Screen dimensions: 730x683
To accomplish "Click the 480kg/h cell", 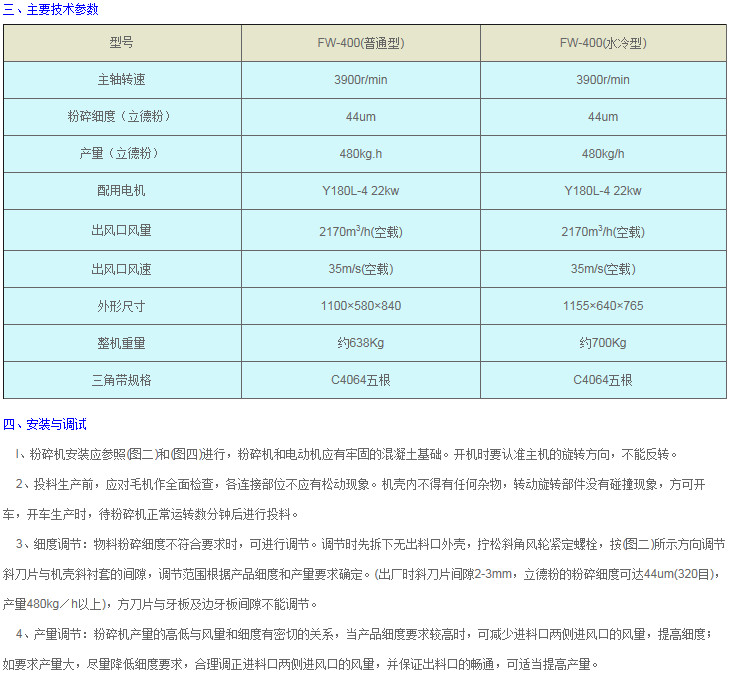I will [603, 154].
